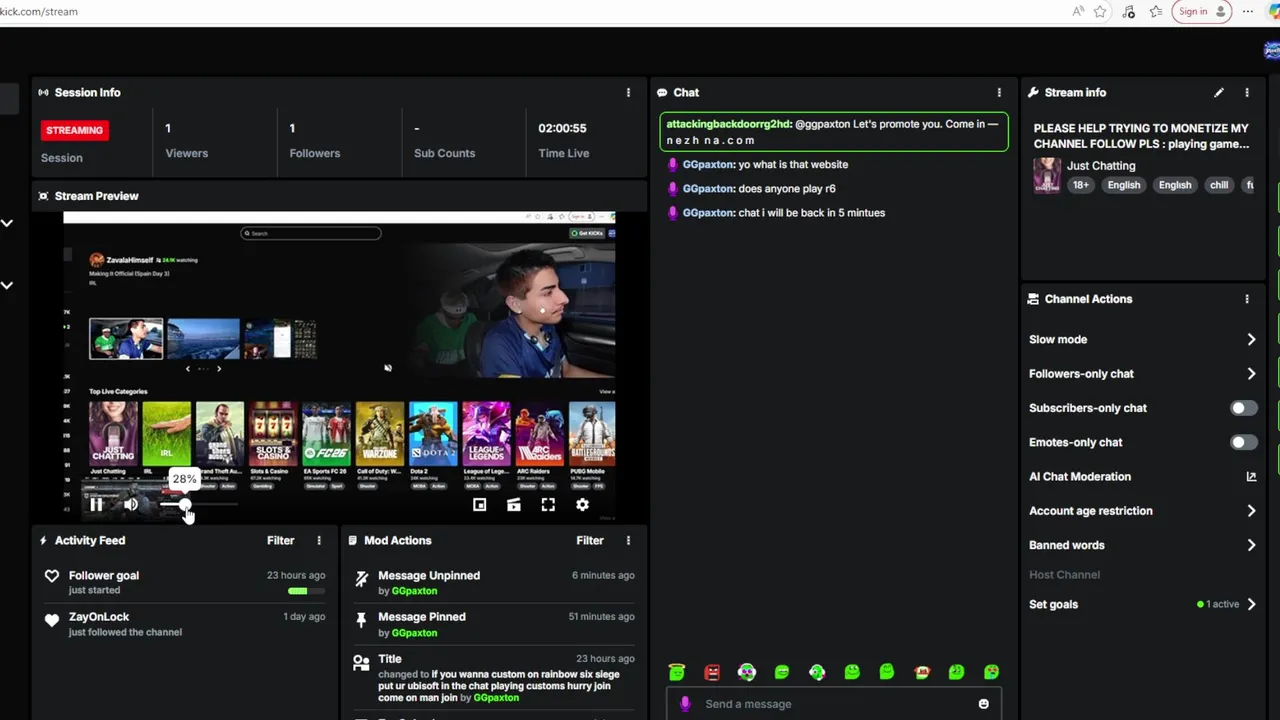Screen dimensions: 1280x720
Task: Edit stream info with pencil icon
Action: (x=1219, y=92)
